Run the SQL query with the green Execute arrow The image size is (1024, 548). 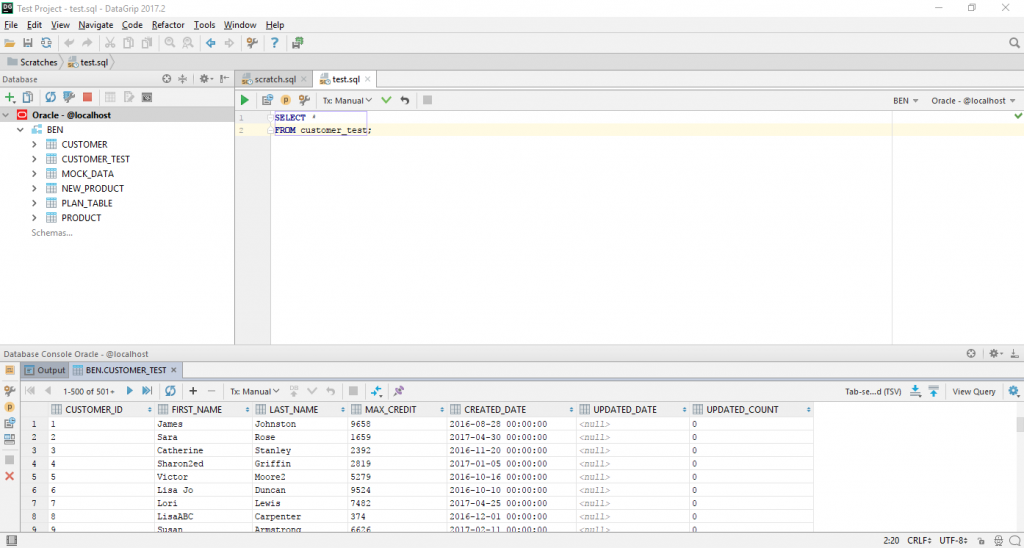(x=245, y=100)
